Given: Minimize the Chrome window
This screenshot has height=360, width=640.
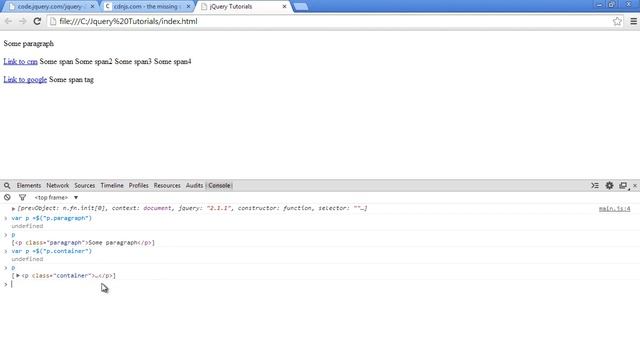Looking at the screenshot, I should click(x=599, y=4).
